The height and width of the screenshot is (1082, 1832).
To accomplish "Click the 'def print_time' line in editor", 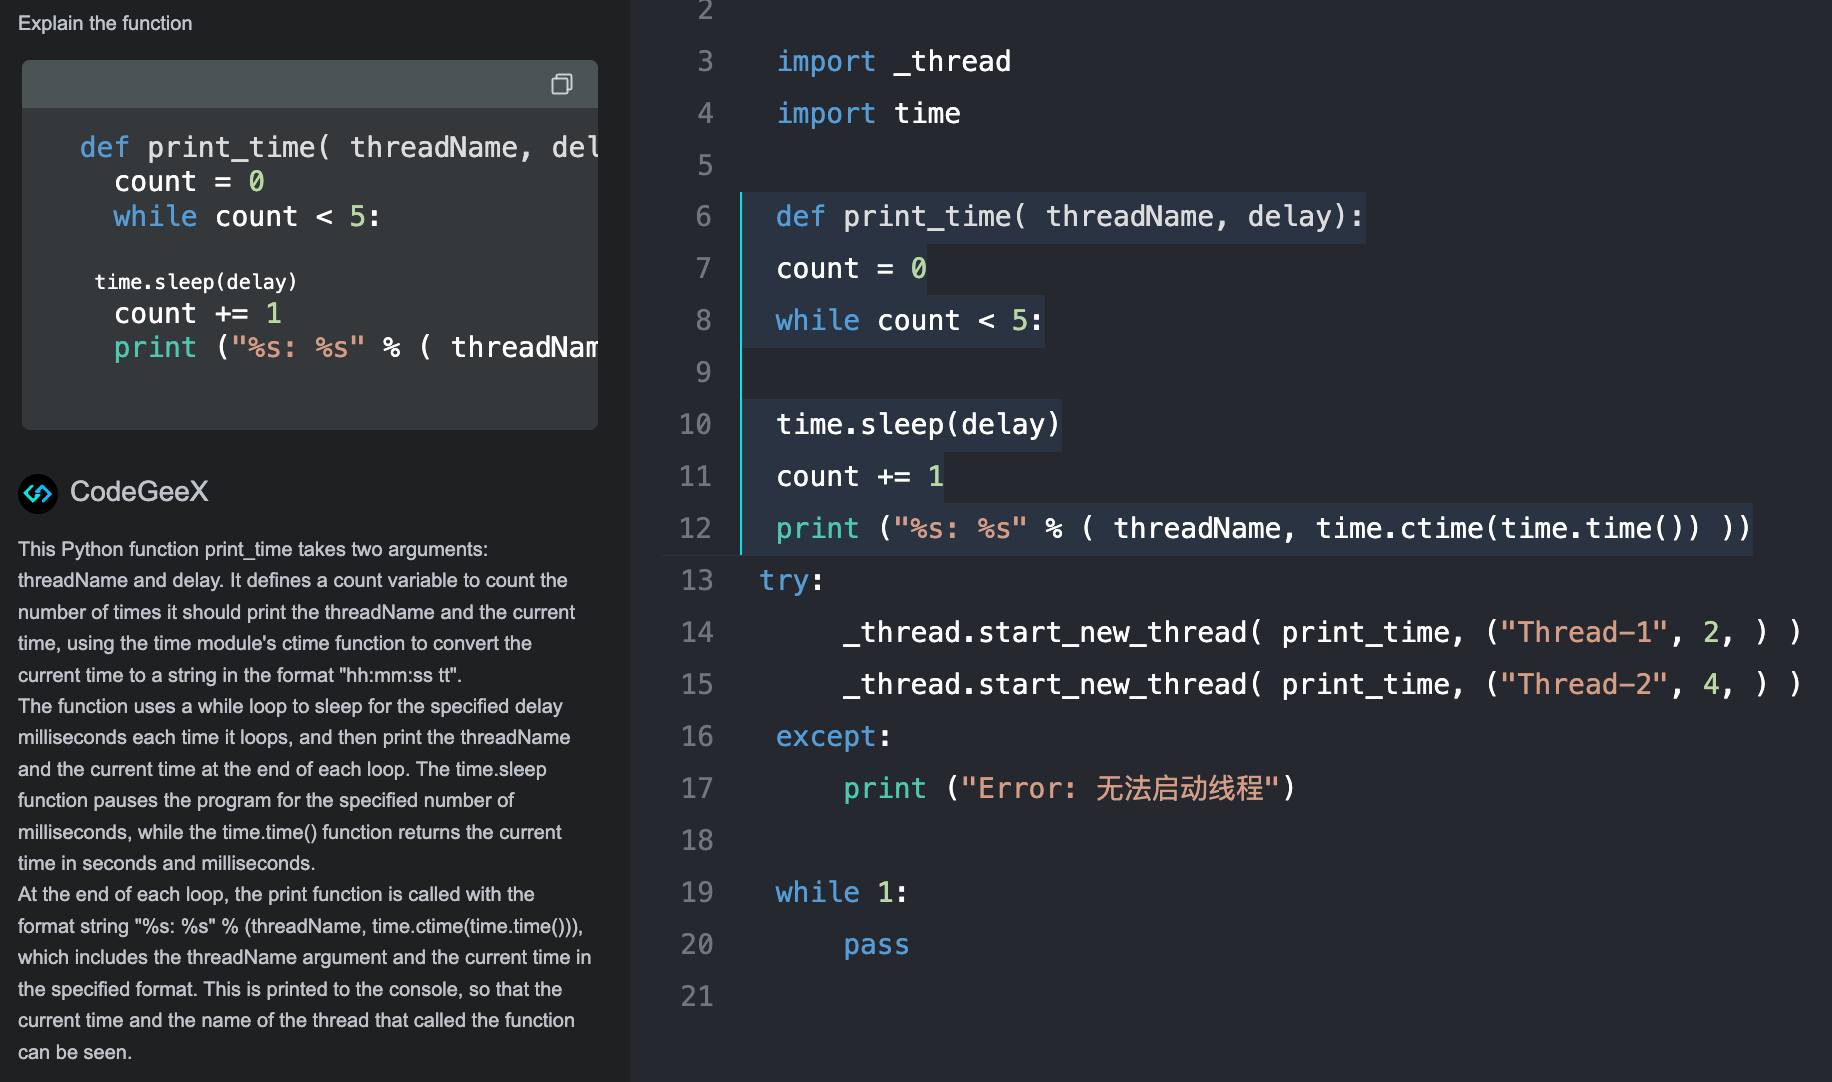I will 1068,216.
